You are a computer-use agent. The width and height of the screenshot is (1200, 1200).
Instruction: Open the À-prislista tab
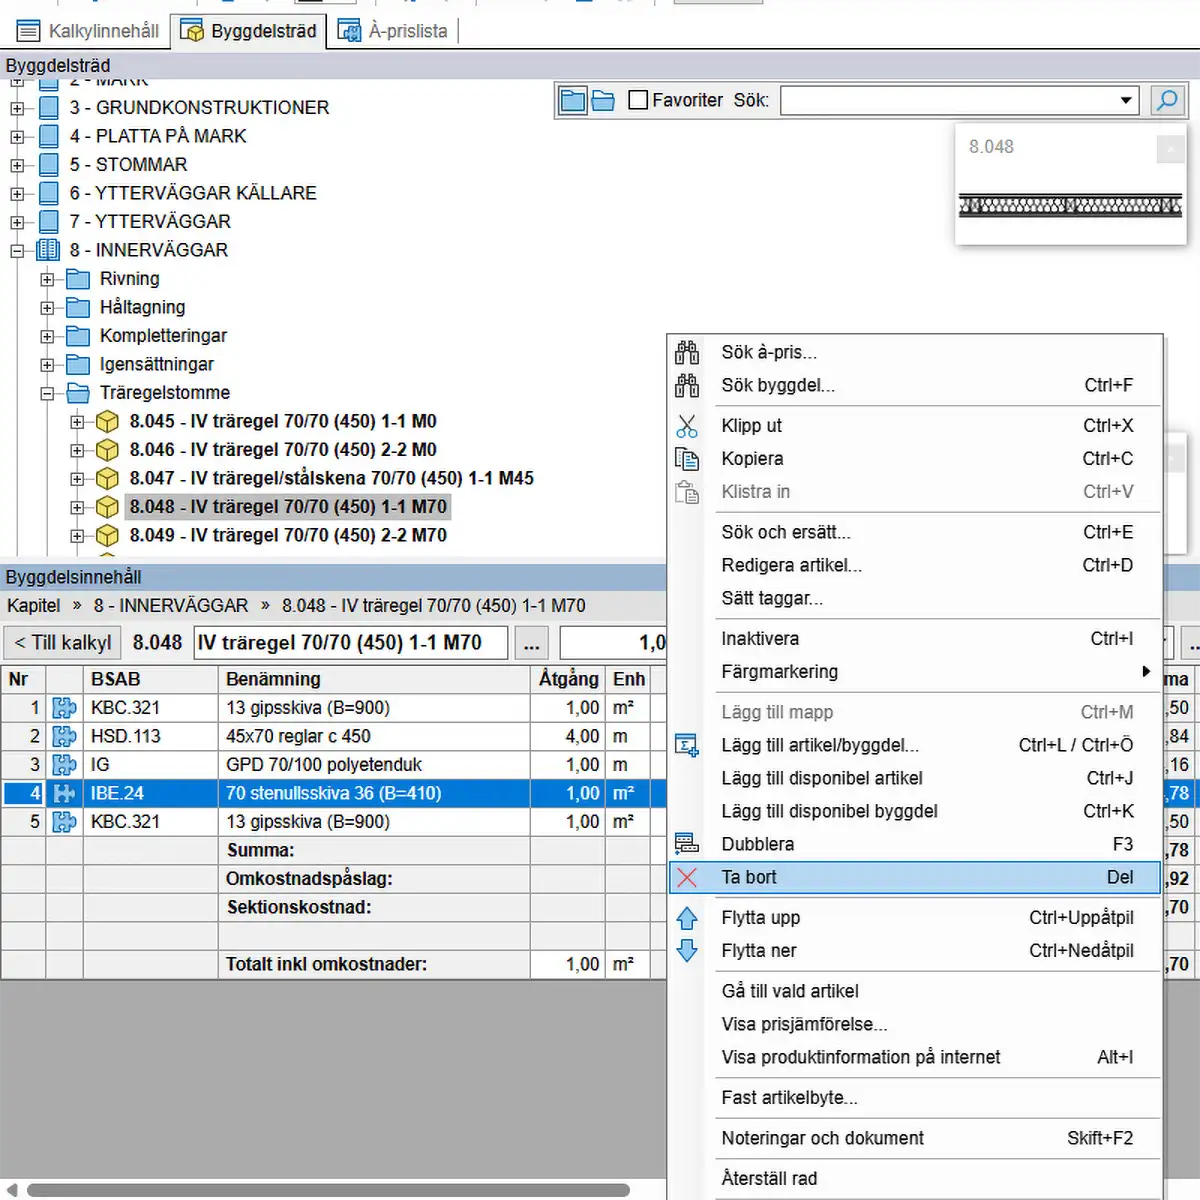point(393,31)
